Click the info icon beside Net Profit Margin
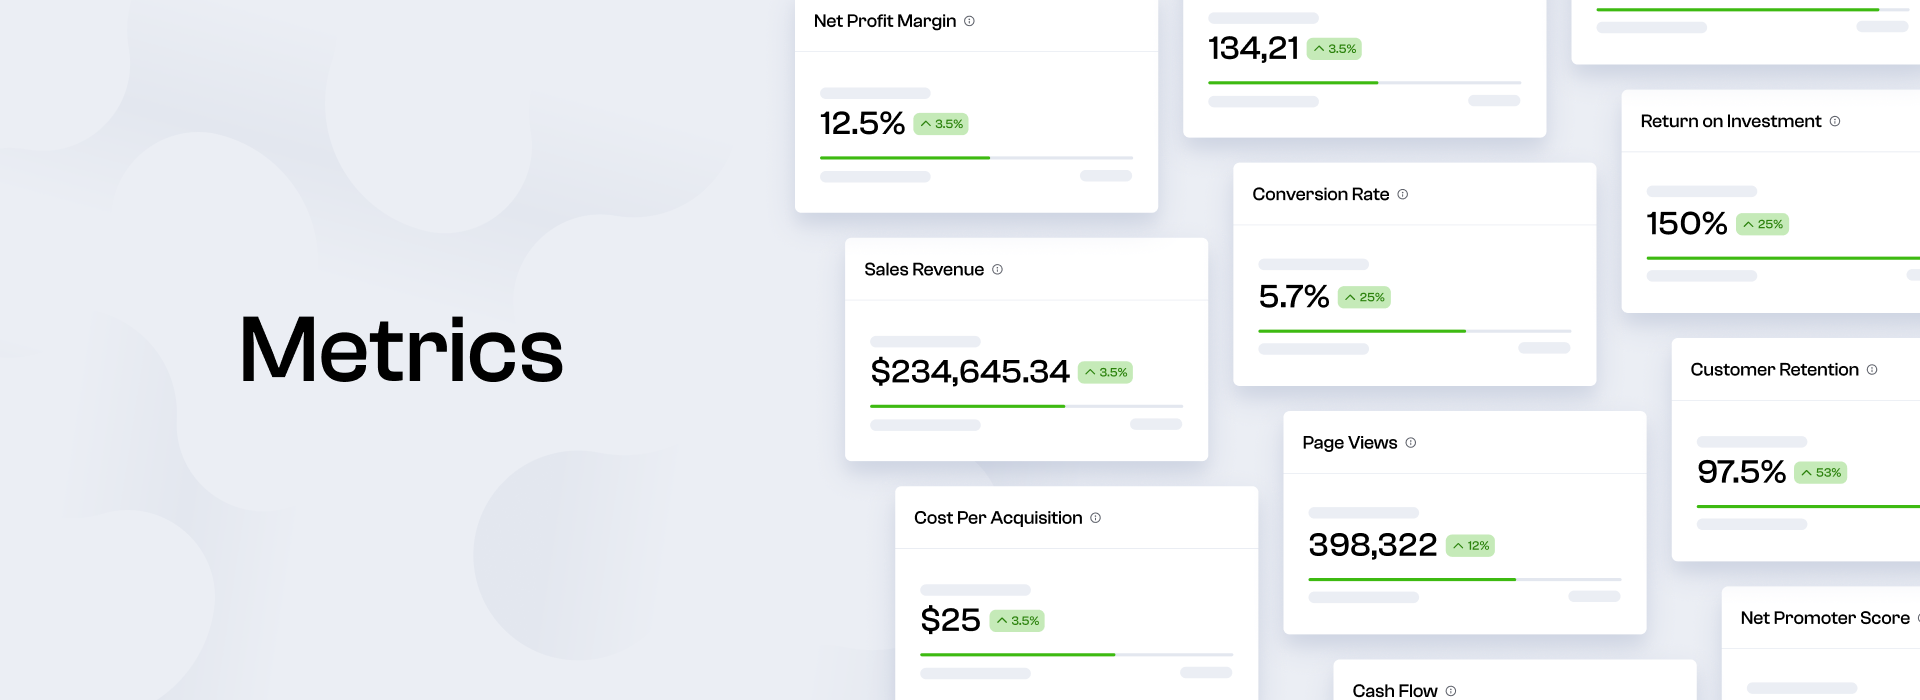The height and width of the screenshot is (700, 1920). (969, 21)
